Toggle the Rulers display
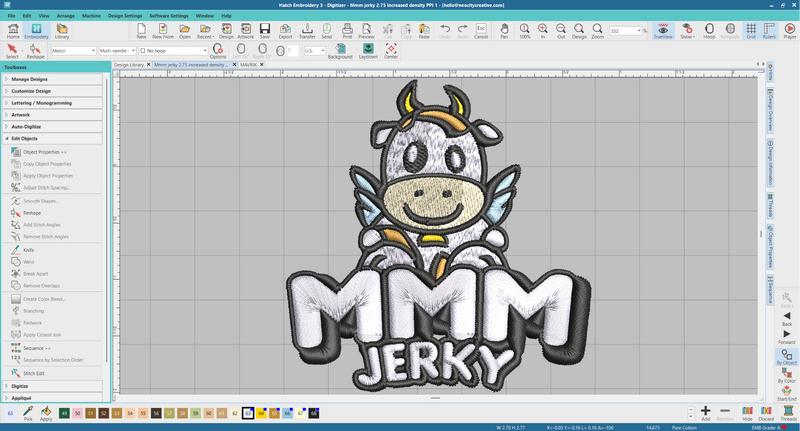 769,31
